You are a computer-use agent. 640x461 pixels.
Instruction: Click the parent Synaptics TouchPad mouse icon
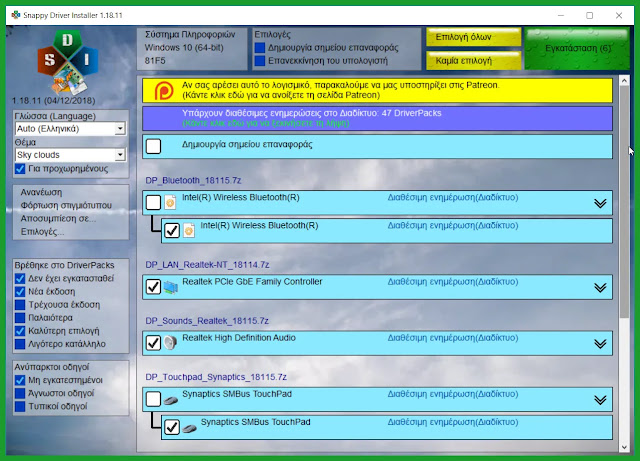pyautogui.click(x=171, y=400)
